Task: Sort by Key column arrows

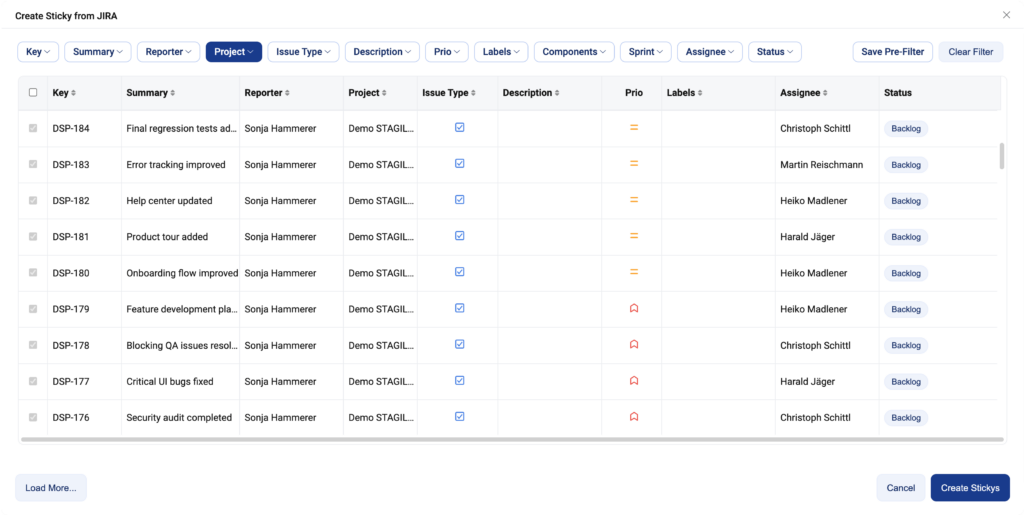Action: pyautogui.click(x=73, y=93)
